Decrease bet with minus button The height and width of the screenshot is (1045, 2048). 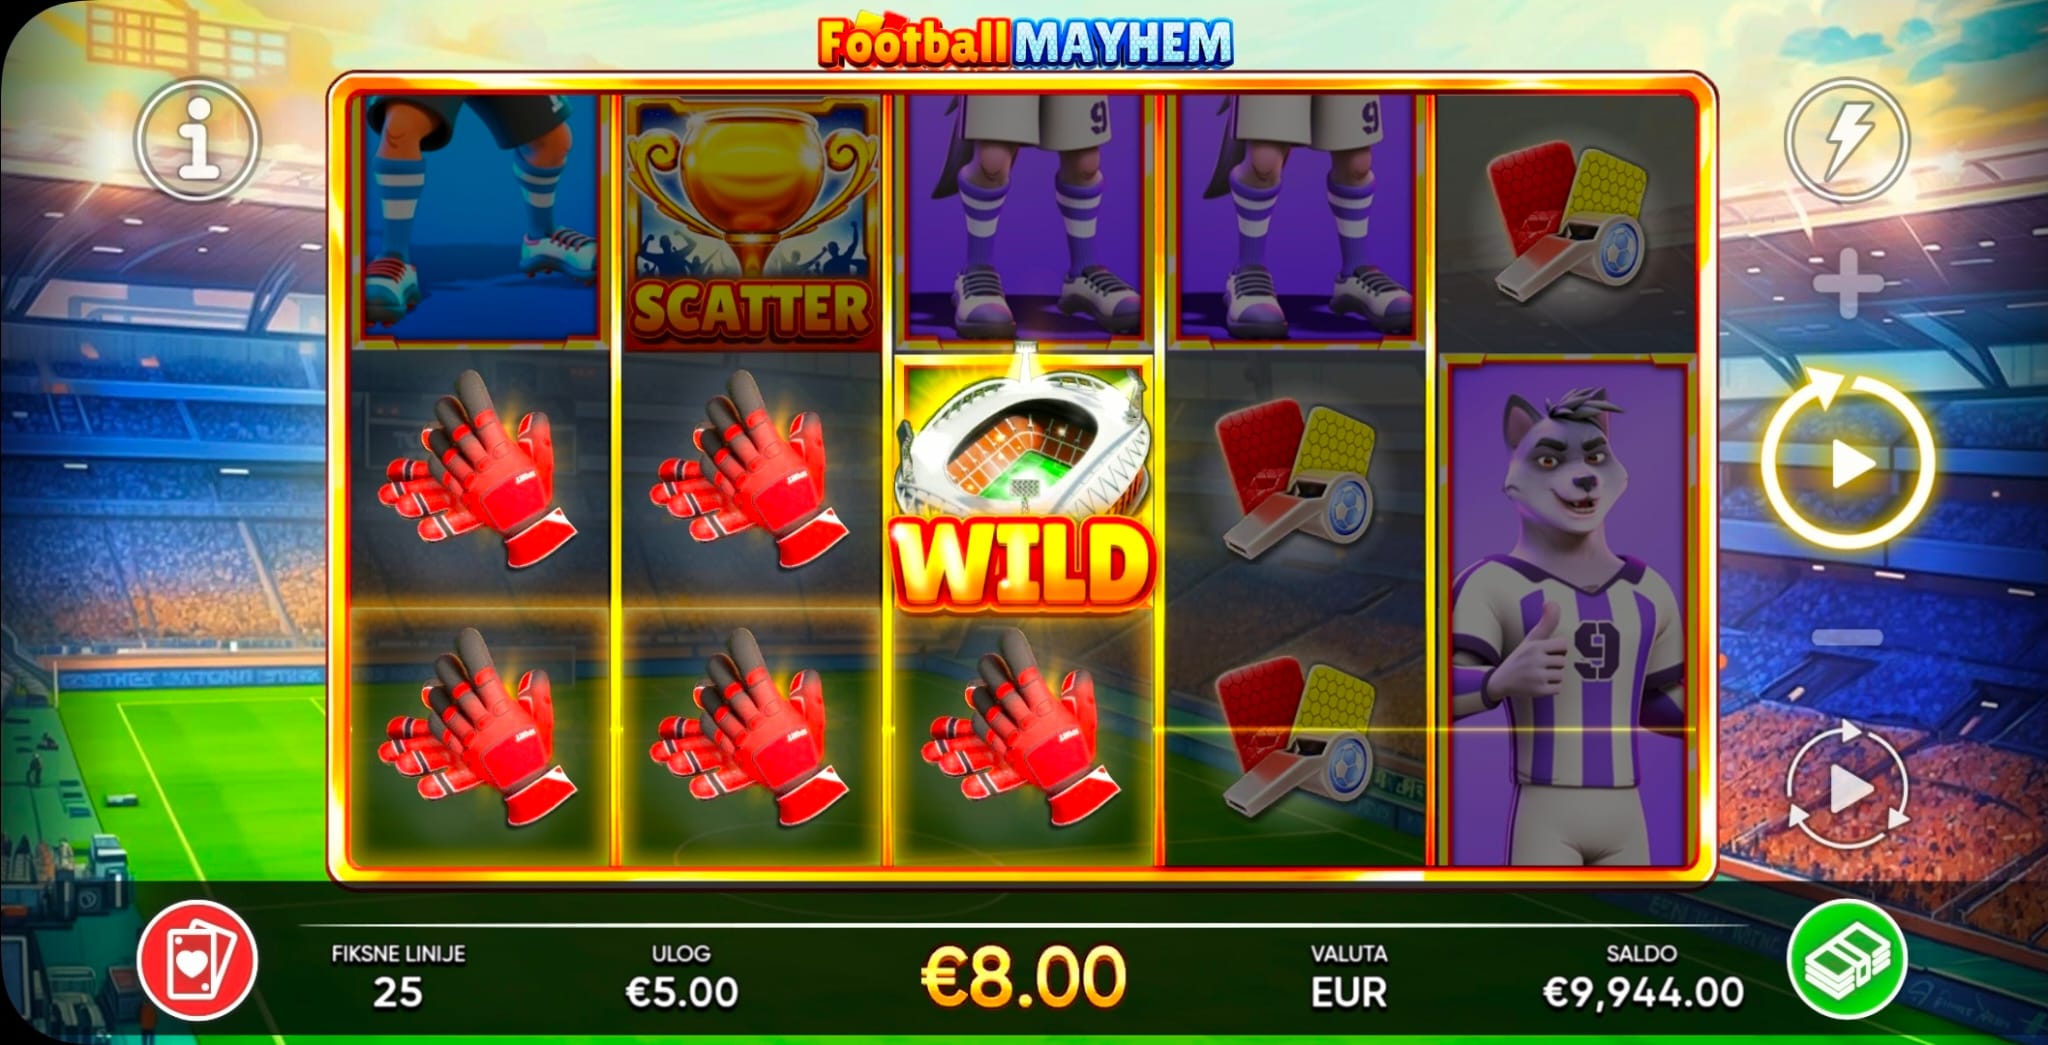pyautogui.click(x=1847, y=637)
